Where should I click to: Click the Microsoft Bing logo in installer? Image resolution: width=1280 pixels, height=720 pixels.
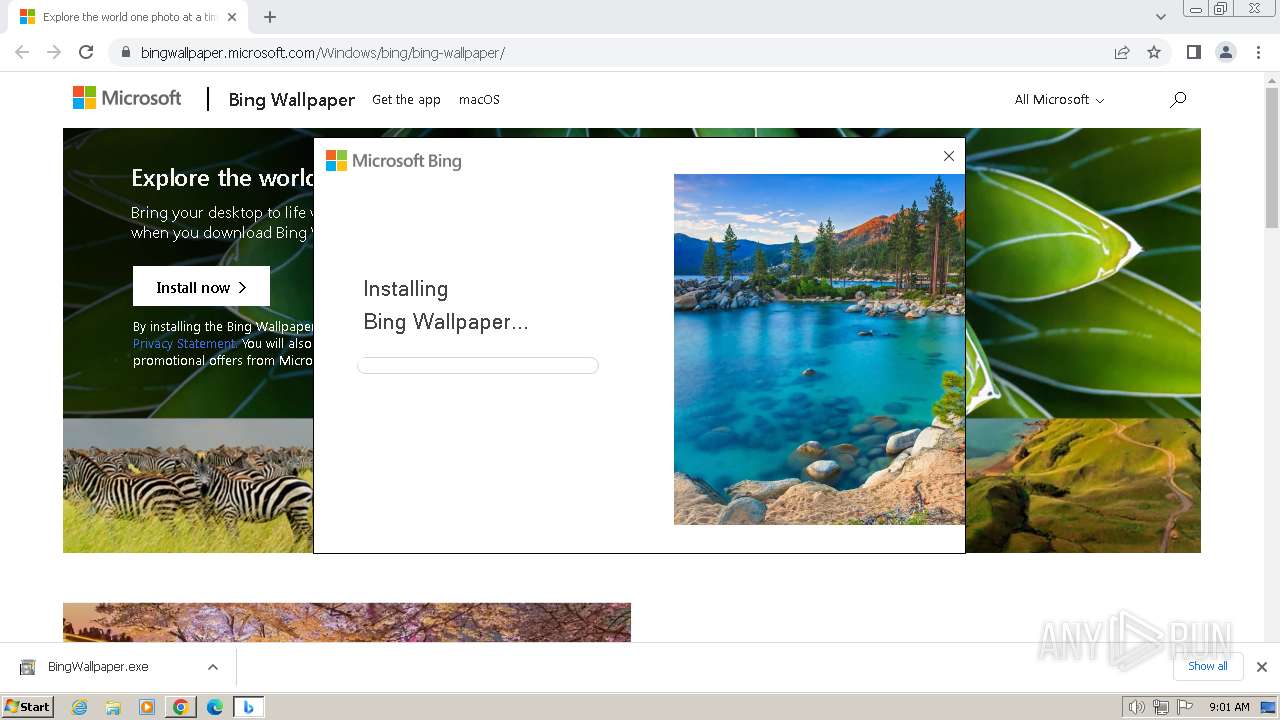[x=394, y=161]
